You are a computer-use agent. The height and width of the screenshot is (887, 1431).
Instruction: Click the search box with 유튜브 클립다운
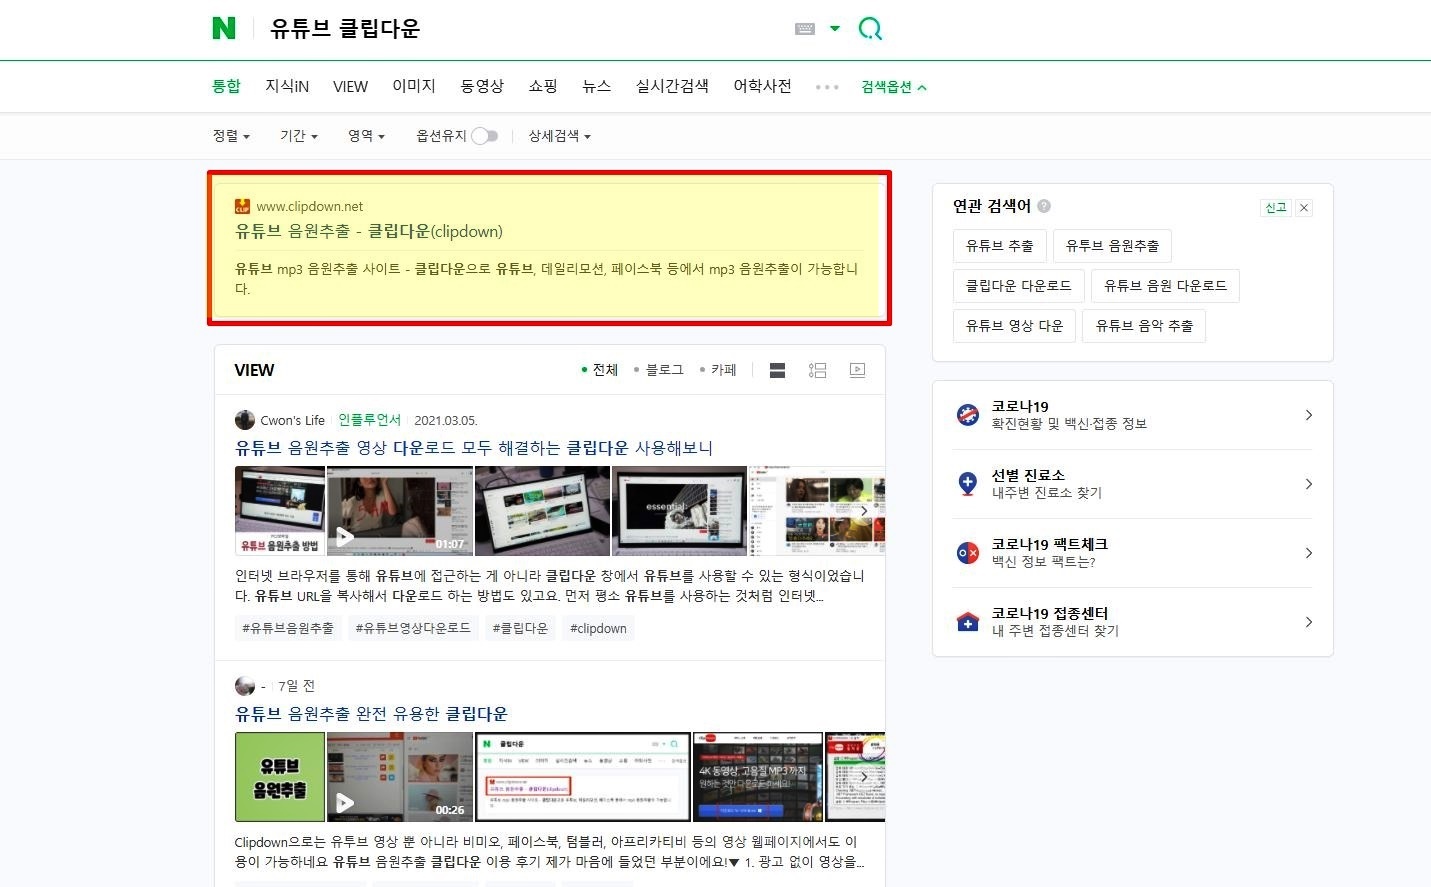click(520, 28)
